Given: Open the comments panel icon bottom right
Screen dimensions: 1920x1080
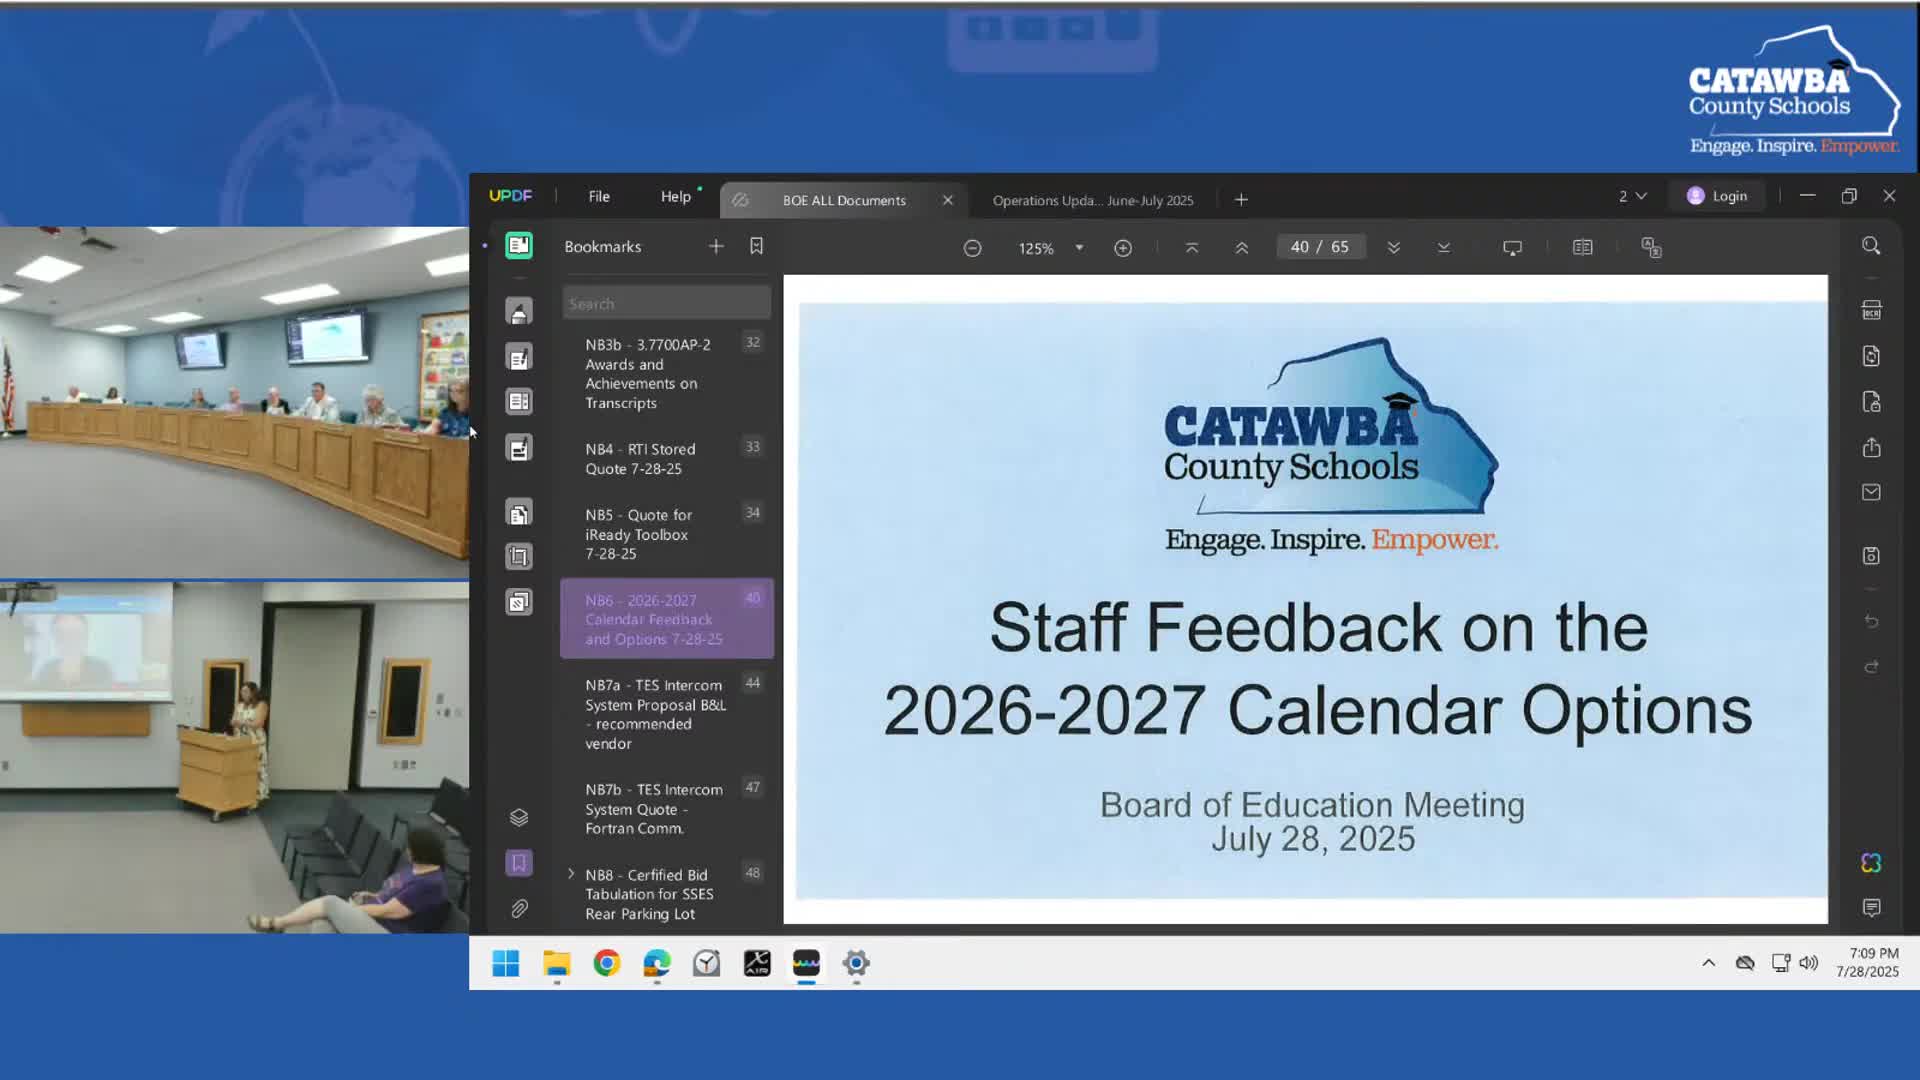Looking at the screenshot, I should 1872,908.
